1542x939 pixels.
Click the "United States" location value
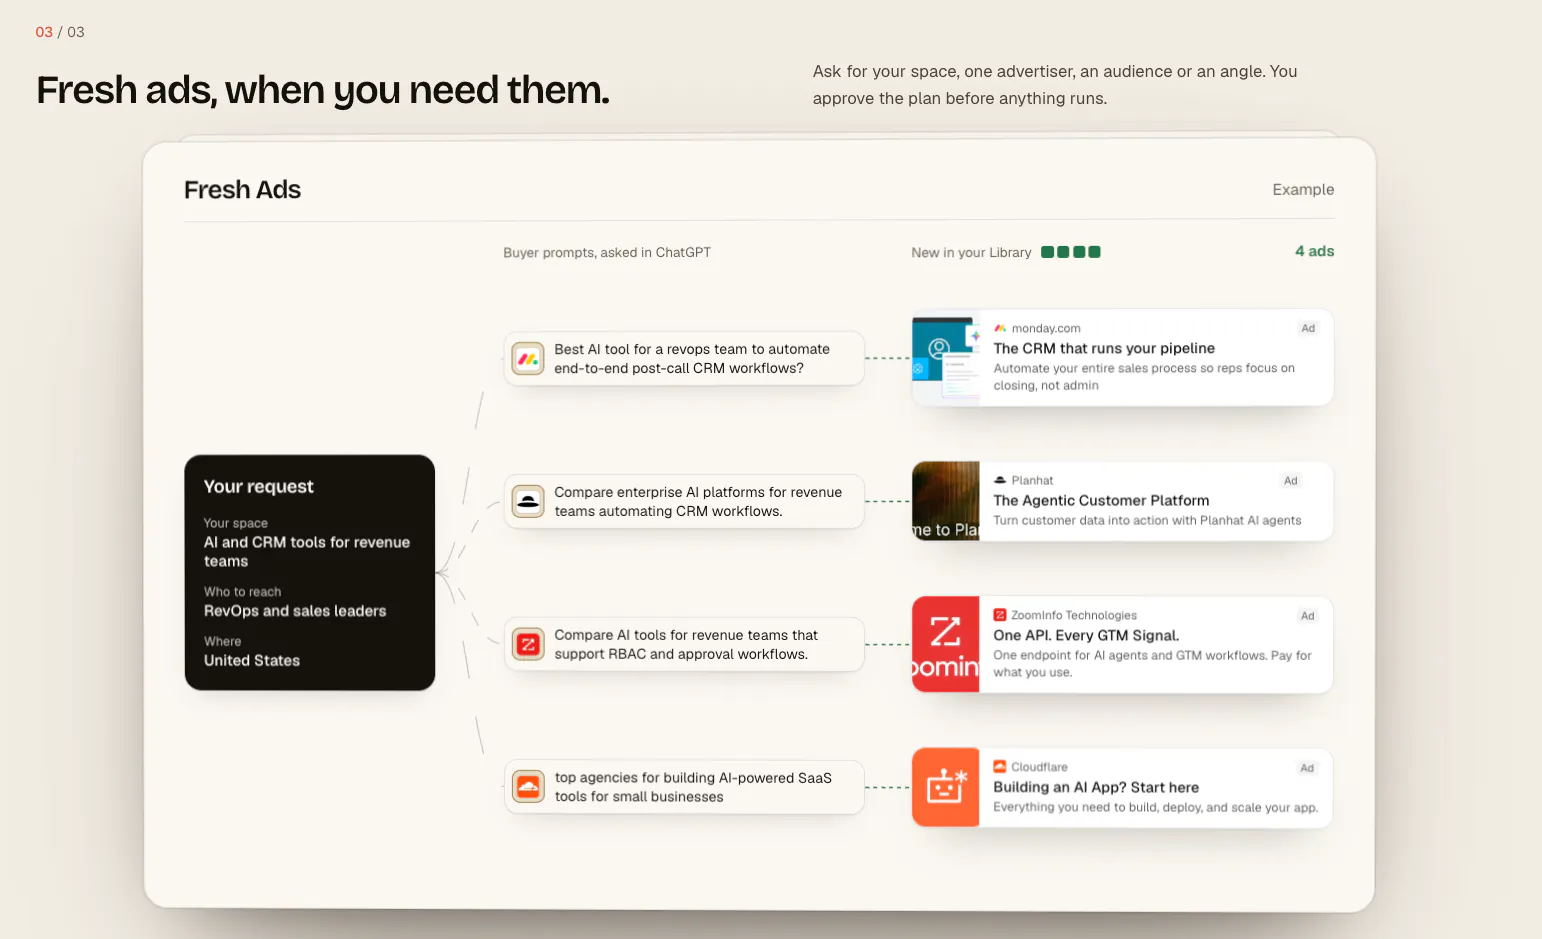[252, 660]
